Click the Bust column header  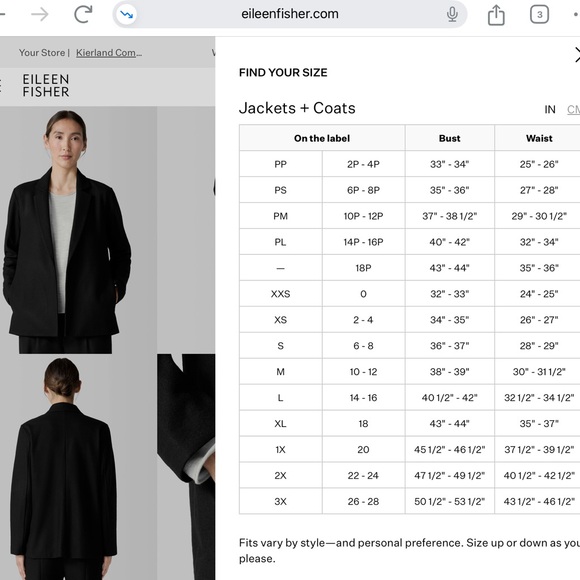point(449,138)
